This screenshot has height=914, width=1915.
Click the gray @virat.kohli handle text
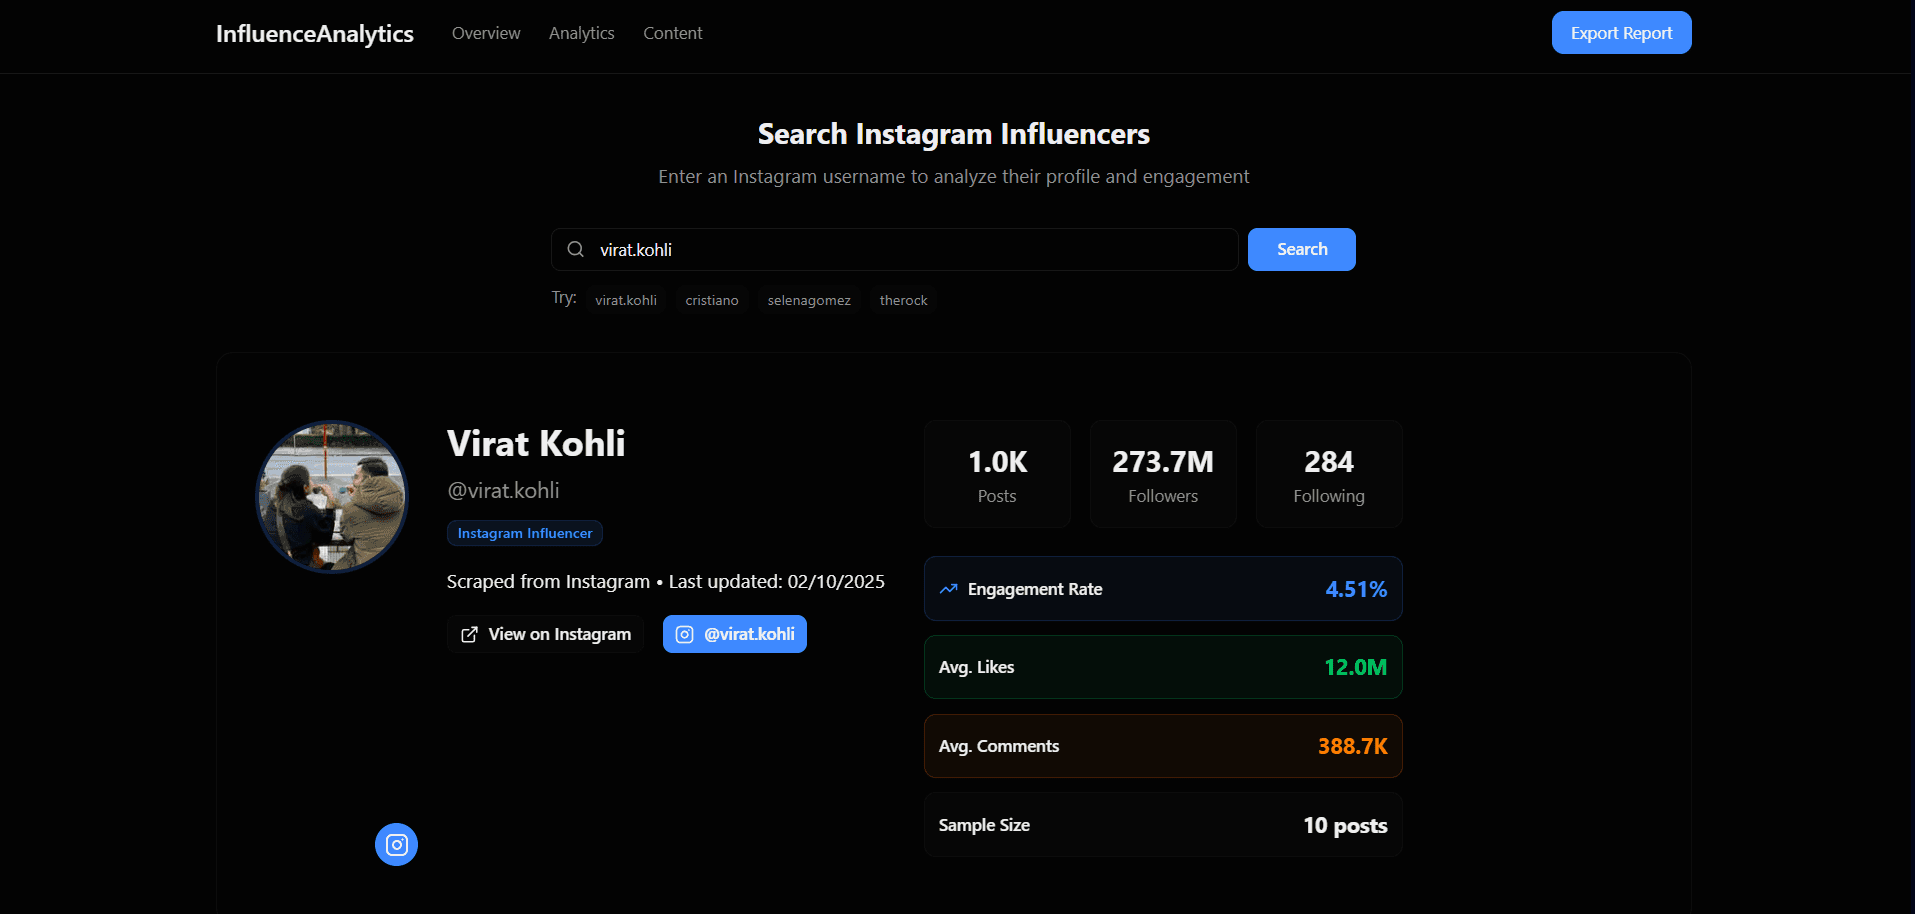tap(503, 490)
